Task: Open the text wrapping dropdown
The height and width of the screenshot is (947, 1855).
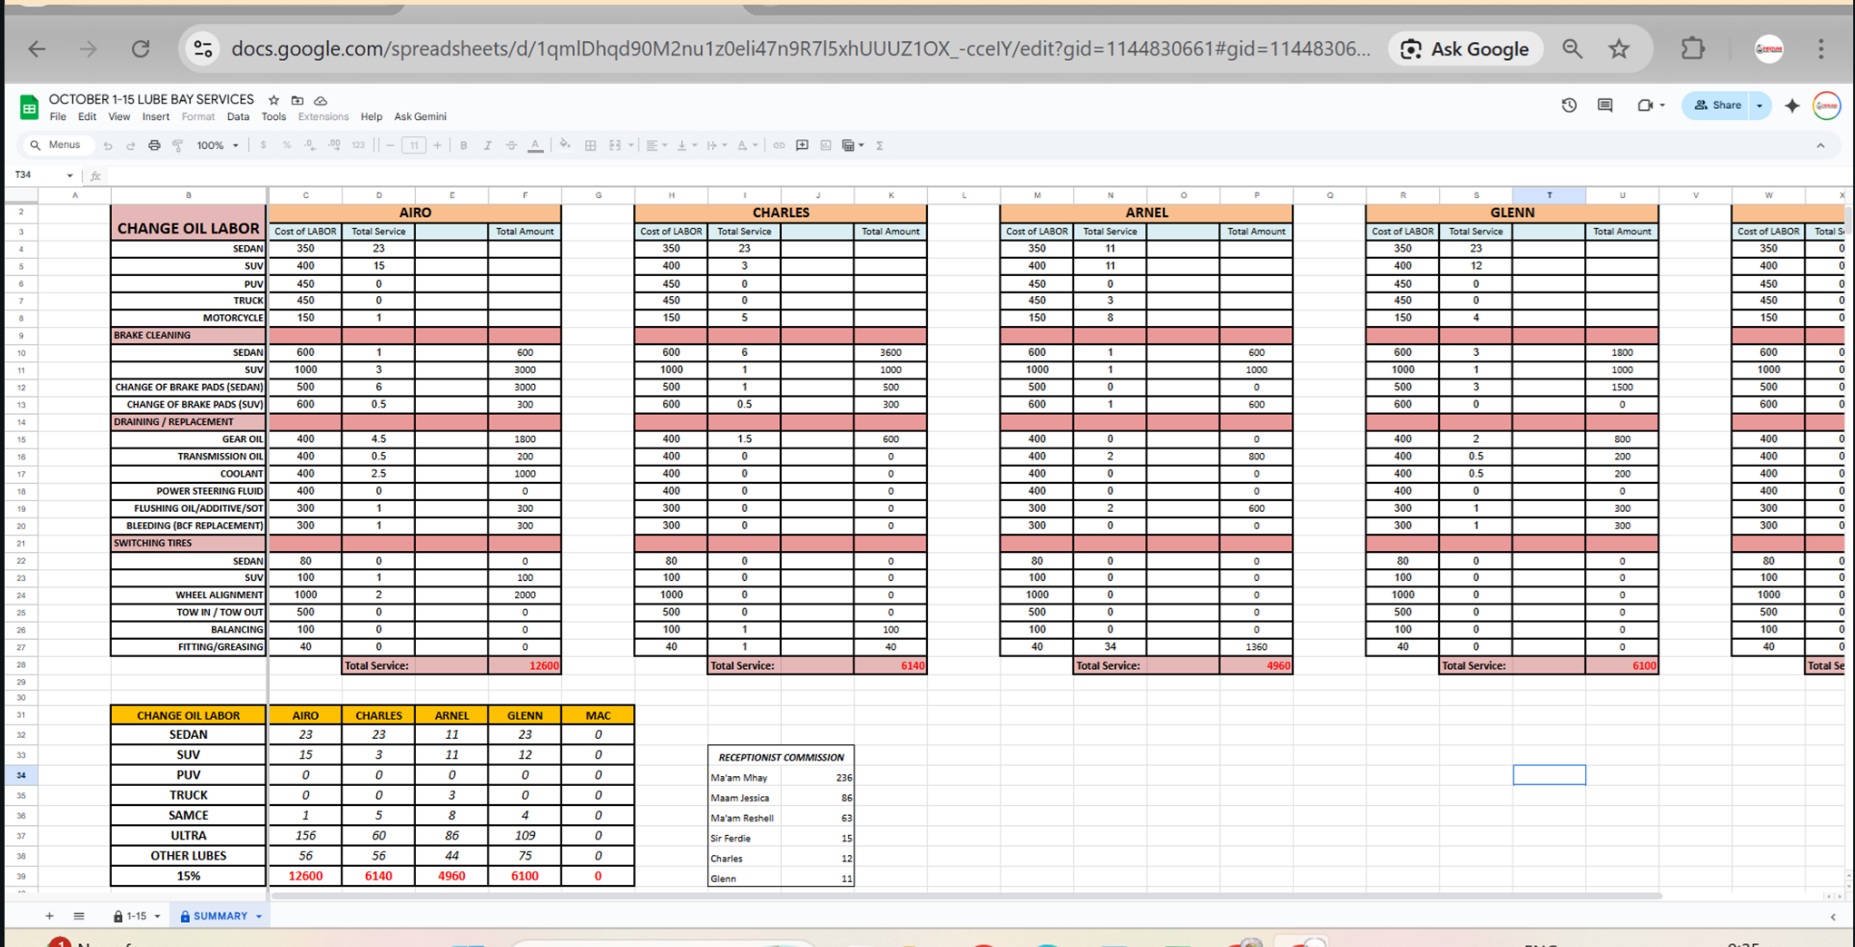Action: point(716,146)
